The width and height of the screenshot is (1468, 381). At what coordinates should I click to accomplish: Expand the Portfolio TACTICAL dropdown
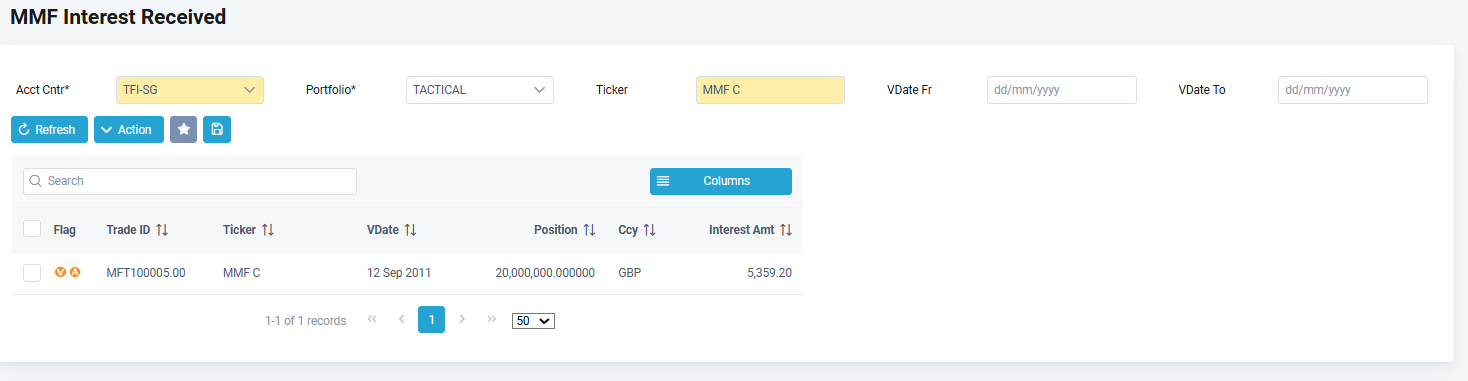(480, 90)
